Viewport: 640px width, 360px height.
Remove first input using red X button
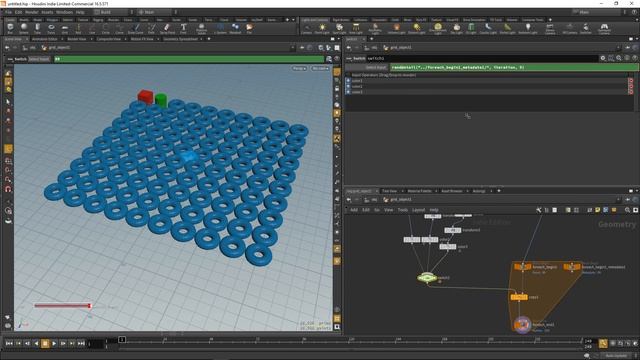click(631, 81)
